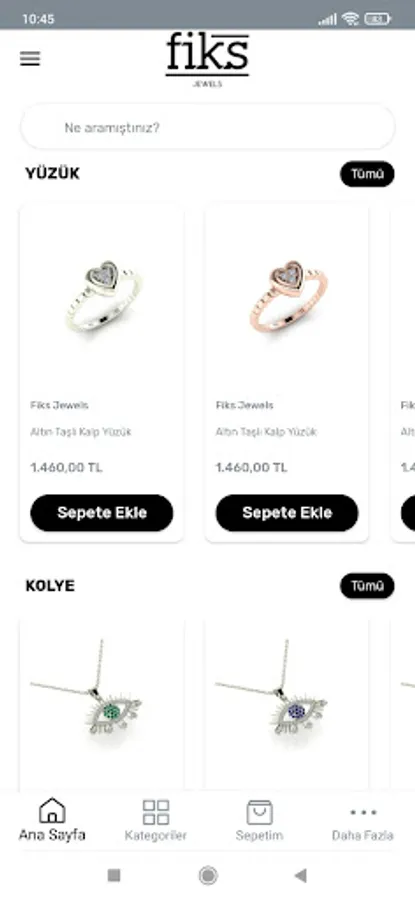415x900 pixels.
Task: Open Daha Fazla three-dots icon
Action: (x=363, y=812)
